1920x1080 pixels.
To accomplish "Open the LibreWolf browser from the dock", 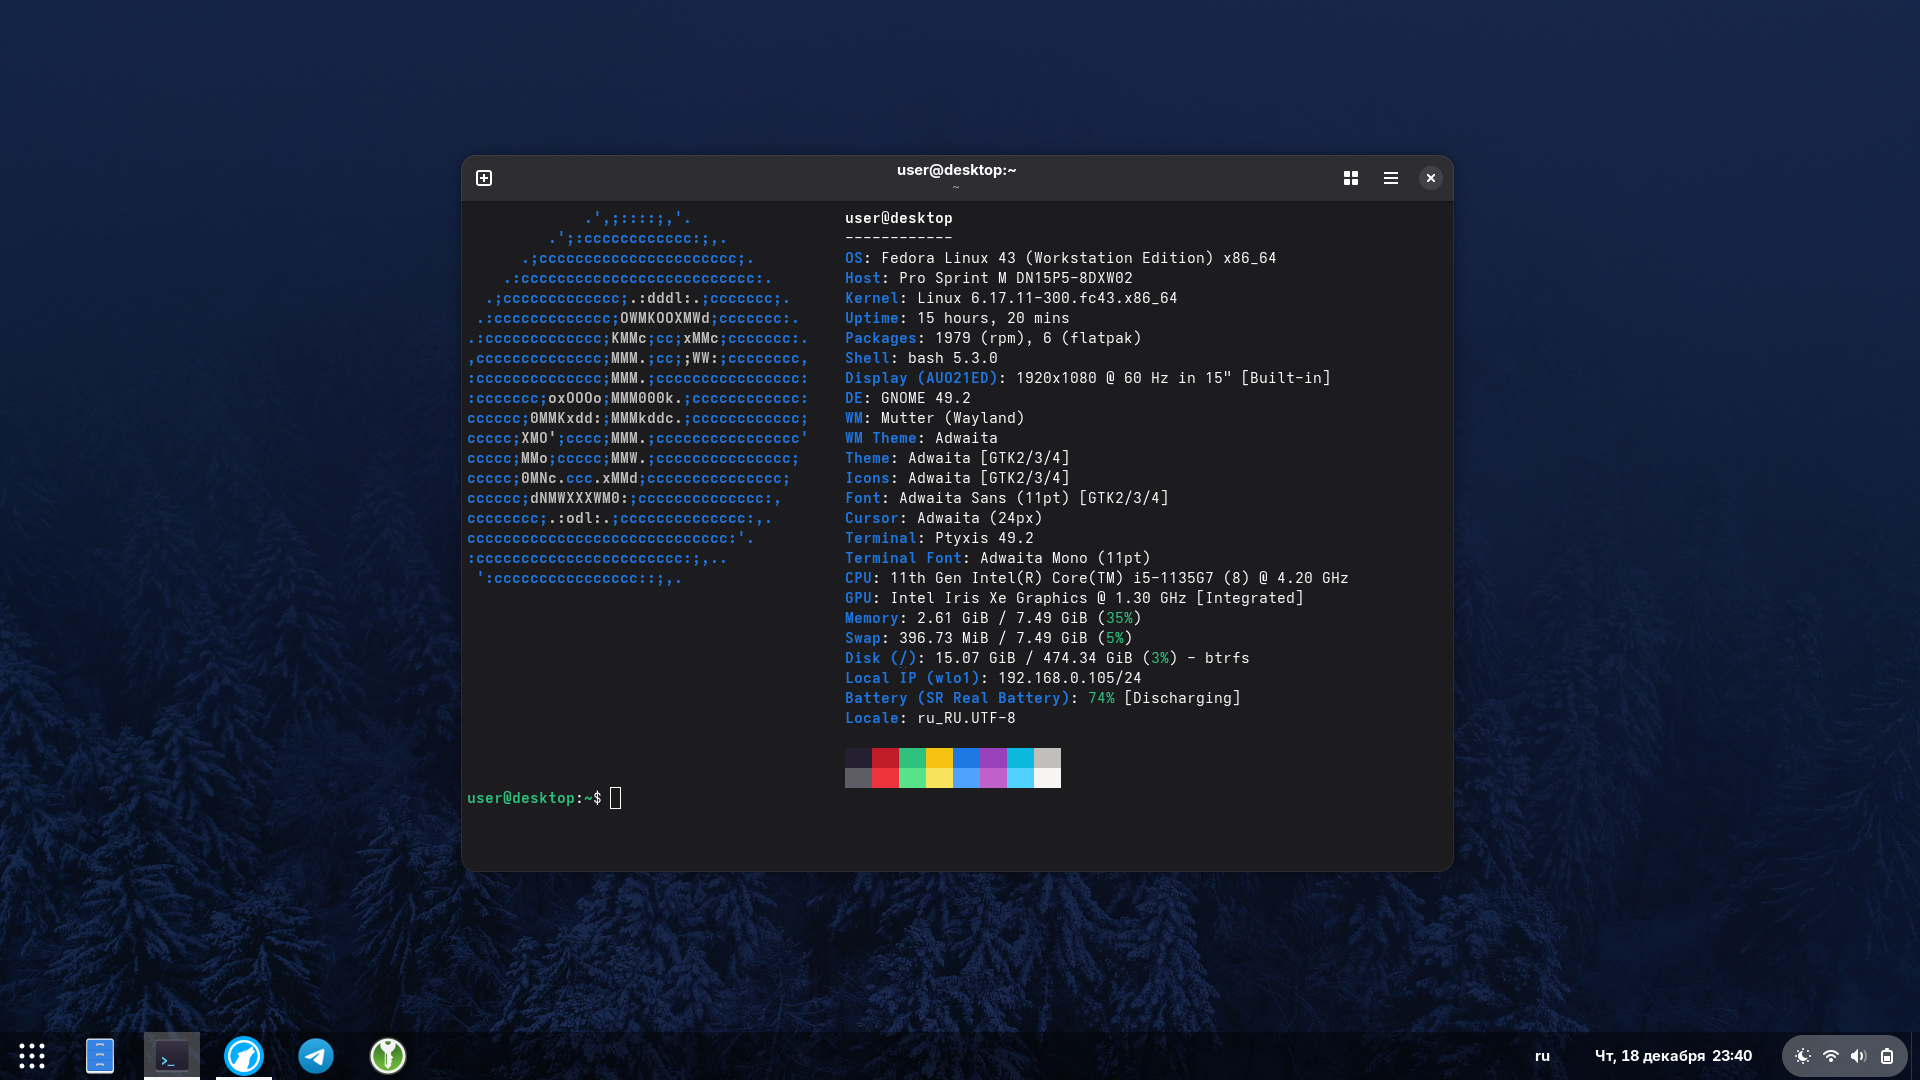I will click(244, 1056).
